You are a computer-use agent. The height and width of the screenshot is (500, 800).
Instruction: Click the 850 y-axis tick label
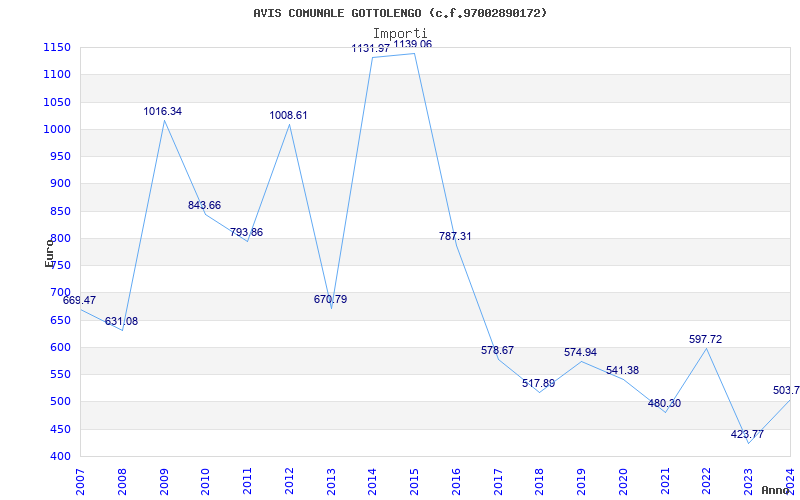point(60,211)
